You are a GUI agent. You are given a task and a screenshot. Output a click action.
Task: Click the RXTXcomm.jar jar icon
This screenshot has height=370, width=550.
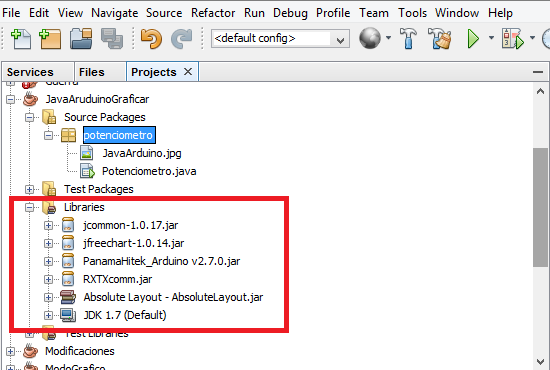coord(68,279)
